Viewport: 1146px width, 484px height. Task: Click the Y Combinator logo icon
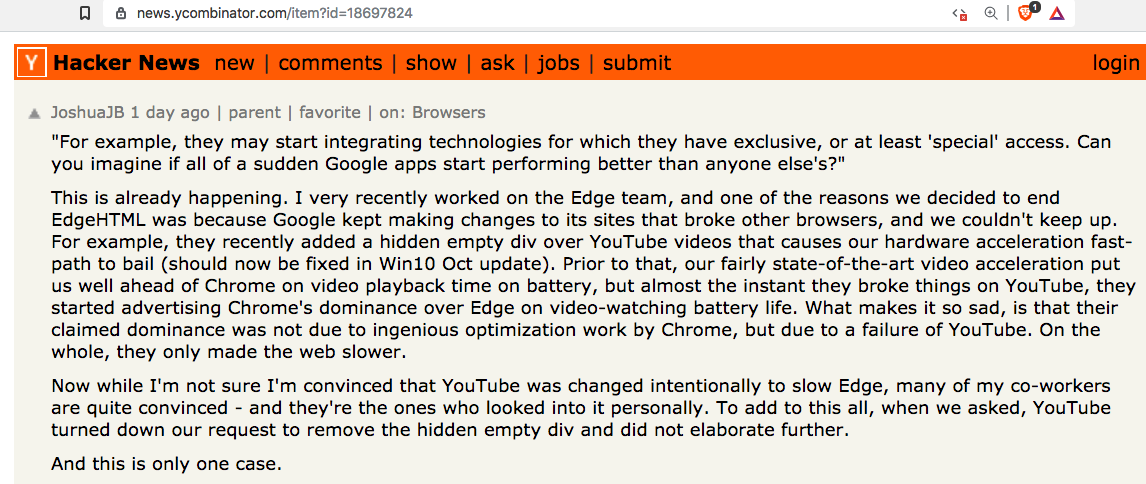[x=32, y=63]
